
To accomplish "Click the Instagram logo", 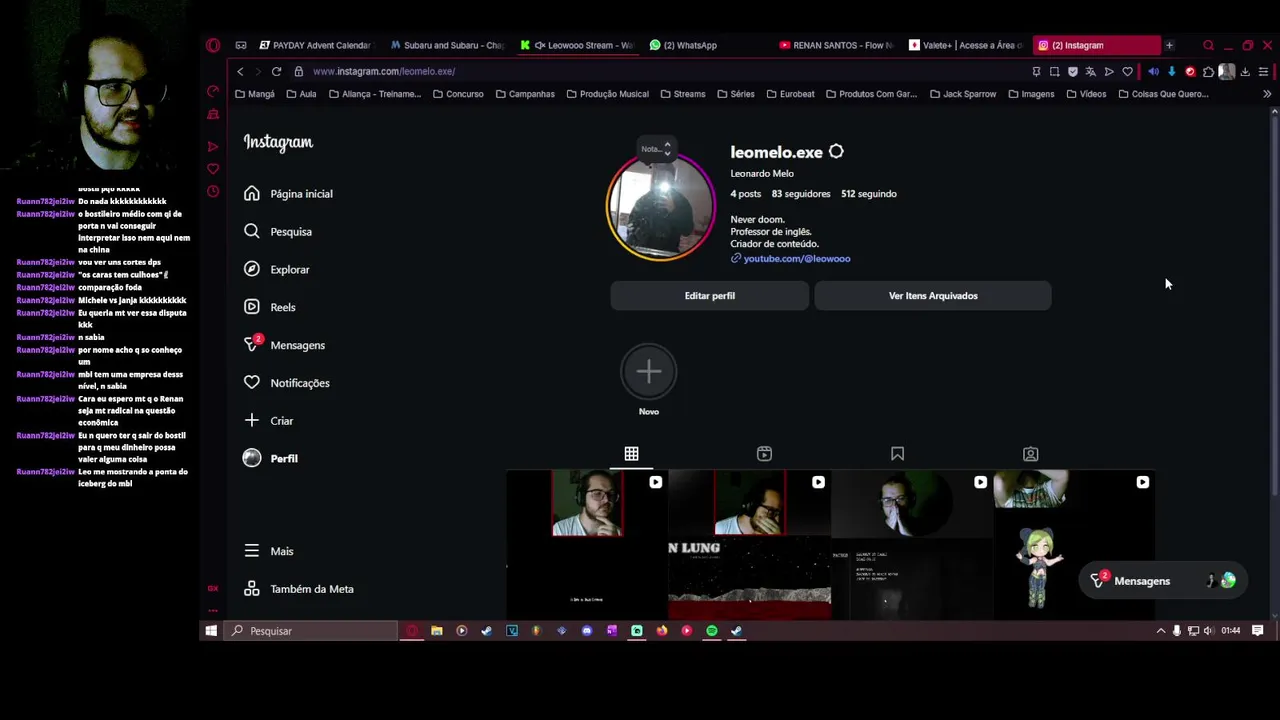I will 278,143.
